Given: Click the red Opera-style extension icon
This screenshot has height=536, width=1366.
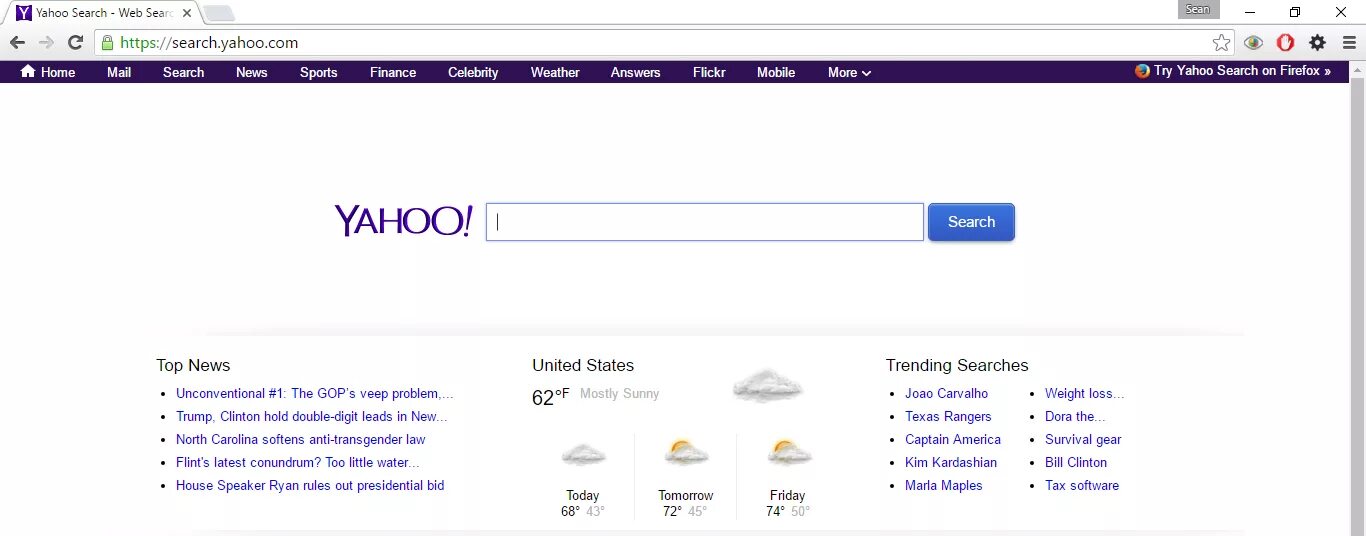Looking at the screenshot, I should point(1286,43).
